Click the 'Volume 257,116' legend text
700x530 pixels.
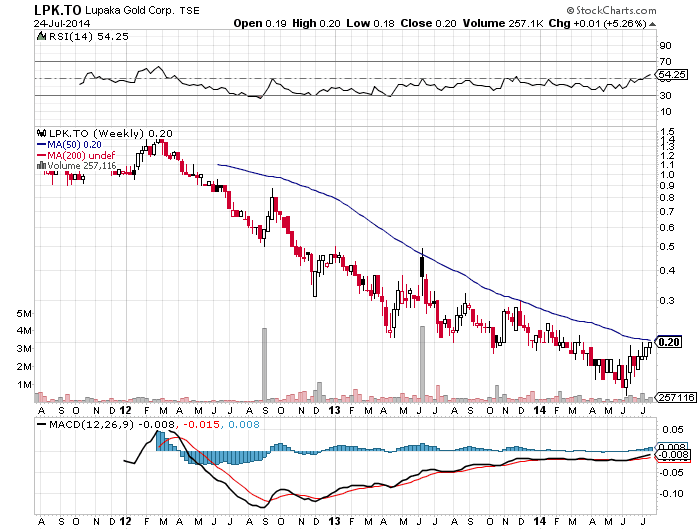(82, 166)
